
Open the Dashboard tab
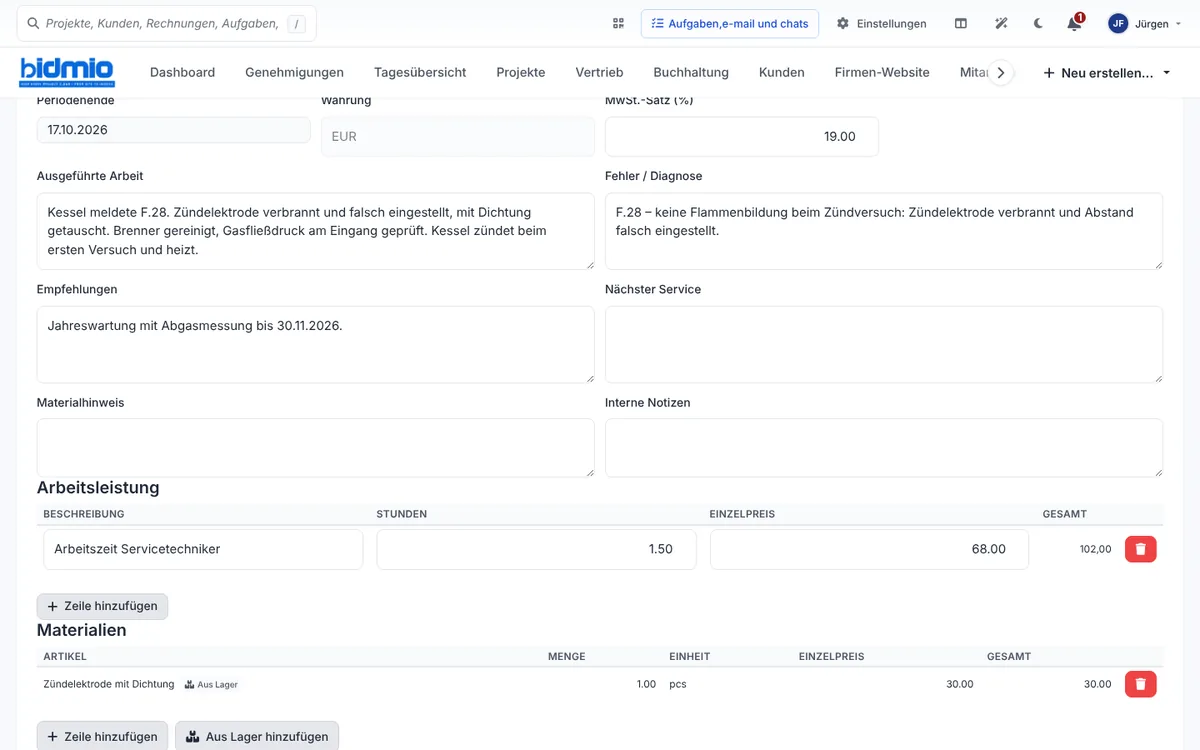pos(182,72)
